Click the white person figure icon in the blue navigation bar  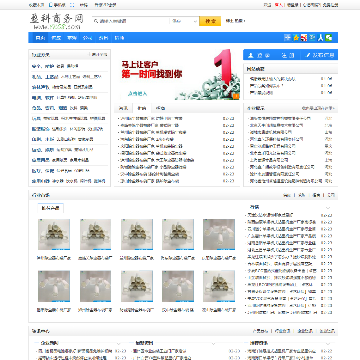coord(321,38)
